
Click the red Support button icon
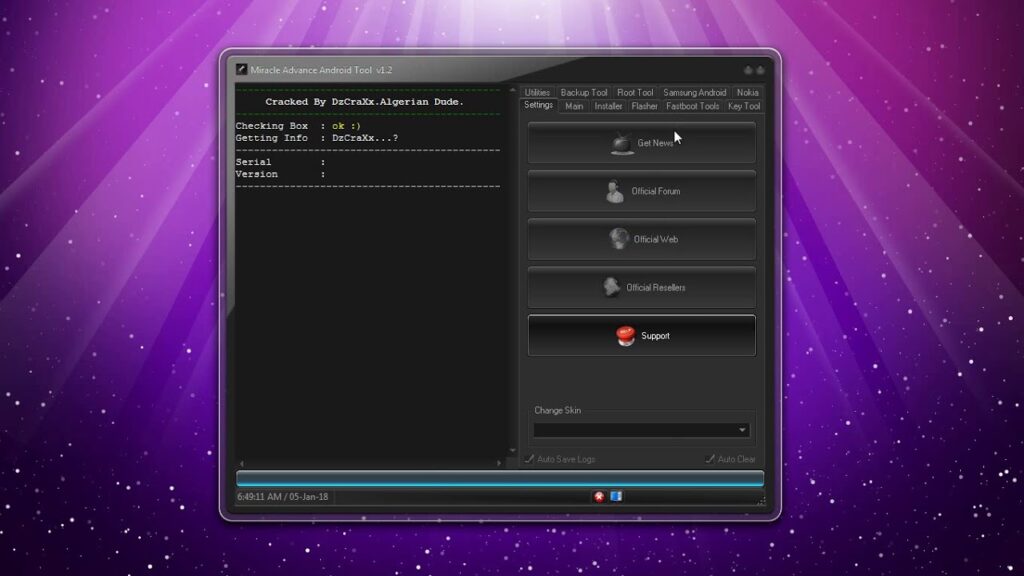click(x=626, y=336)
